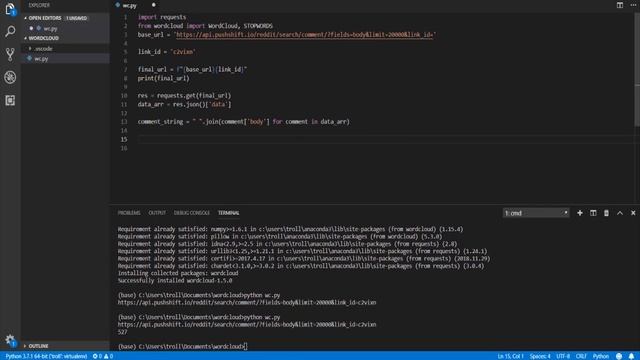
Task: Open editor More Actions ellipsis
Action: [633, 5]
